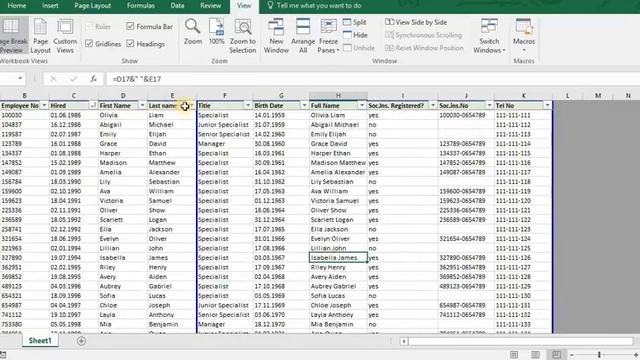Click Arrange All windows
Image resolution: width=640 pixels, height=360 pixels.
coord(303,36)
